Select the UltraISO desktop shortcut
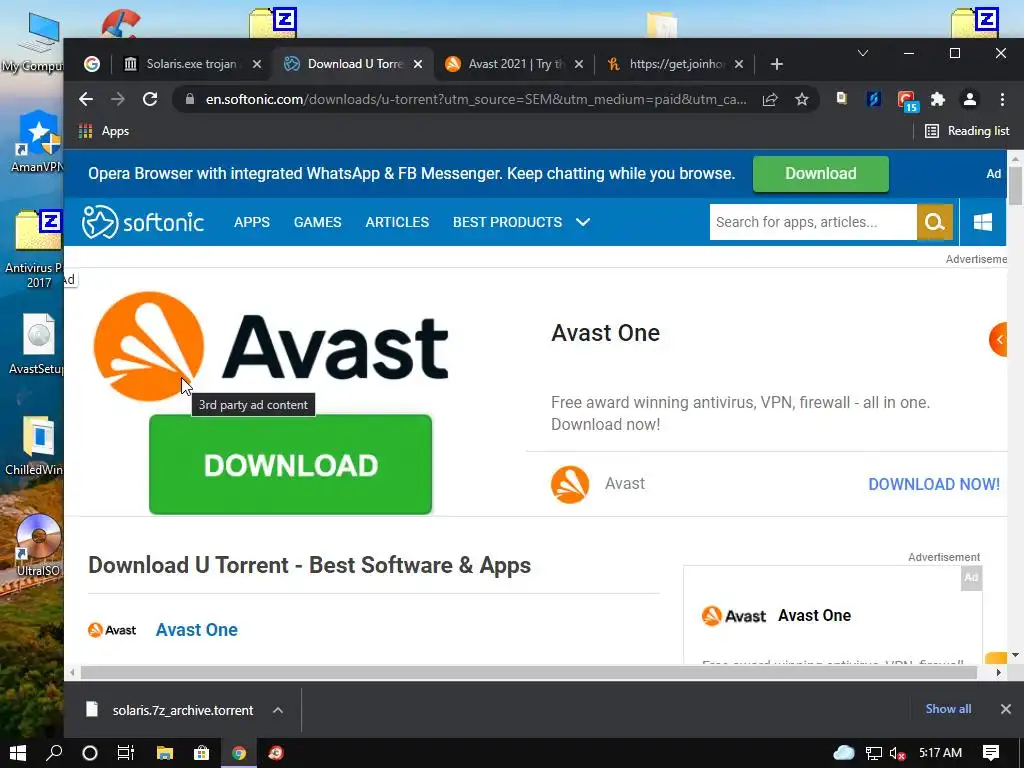Image resolution: width=1024 pixels, height=768 pixels. (37, 546)
